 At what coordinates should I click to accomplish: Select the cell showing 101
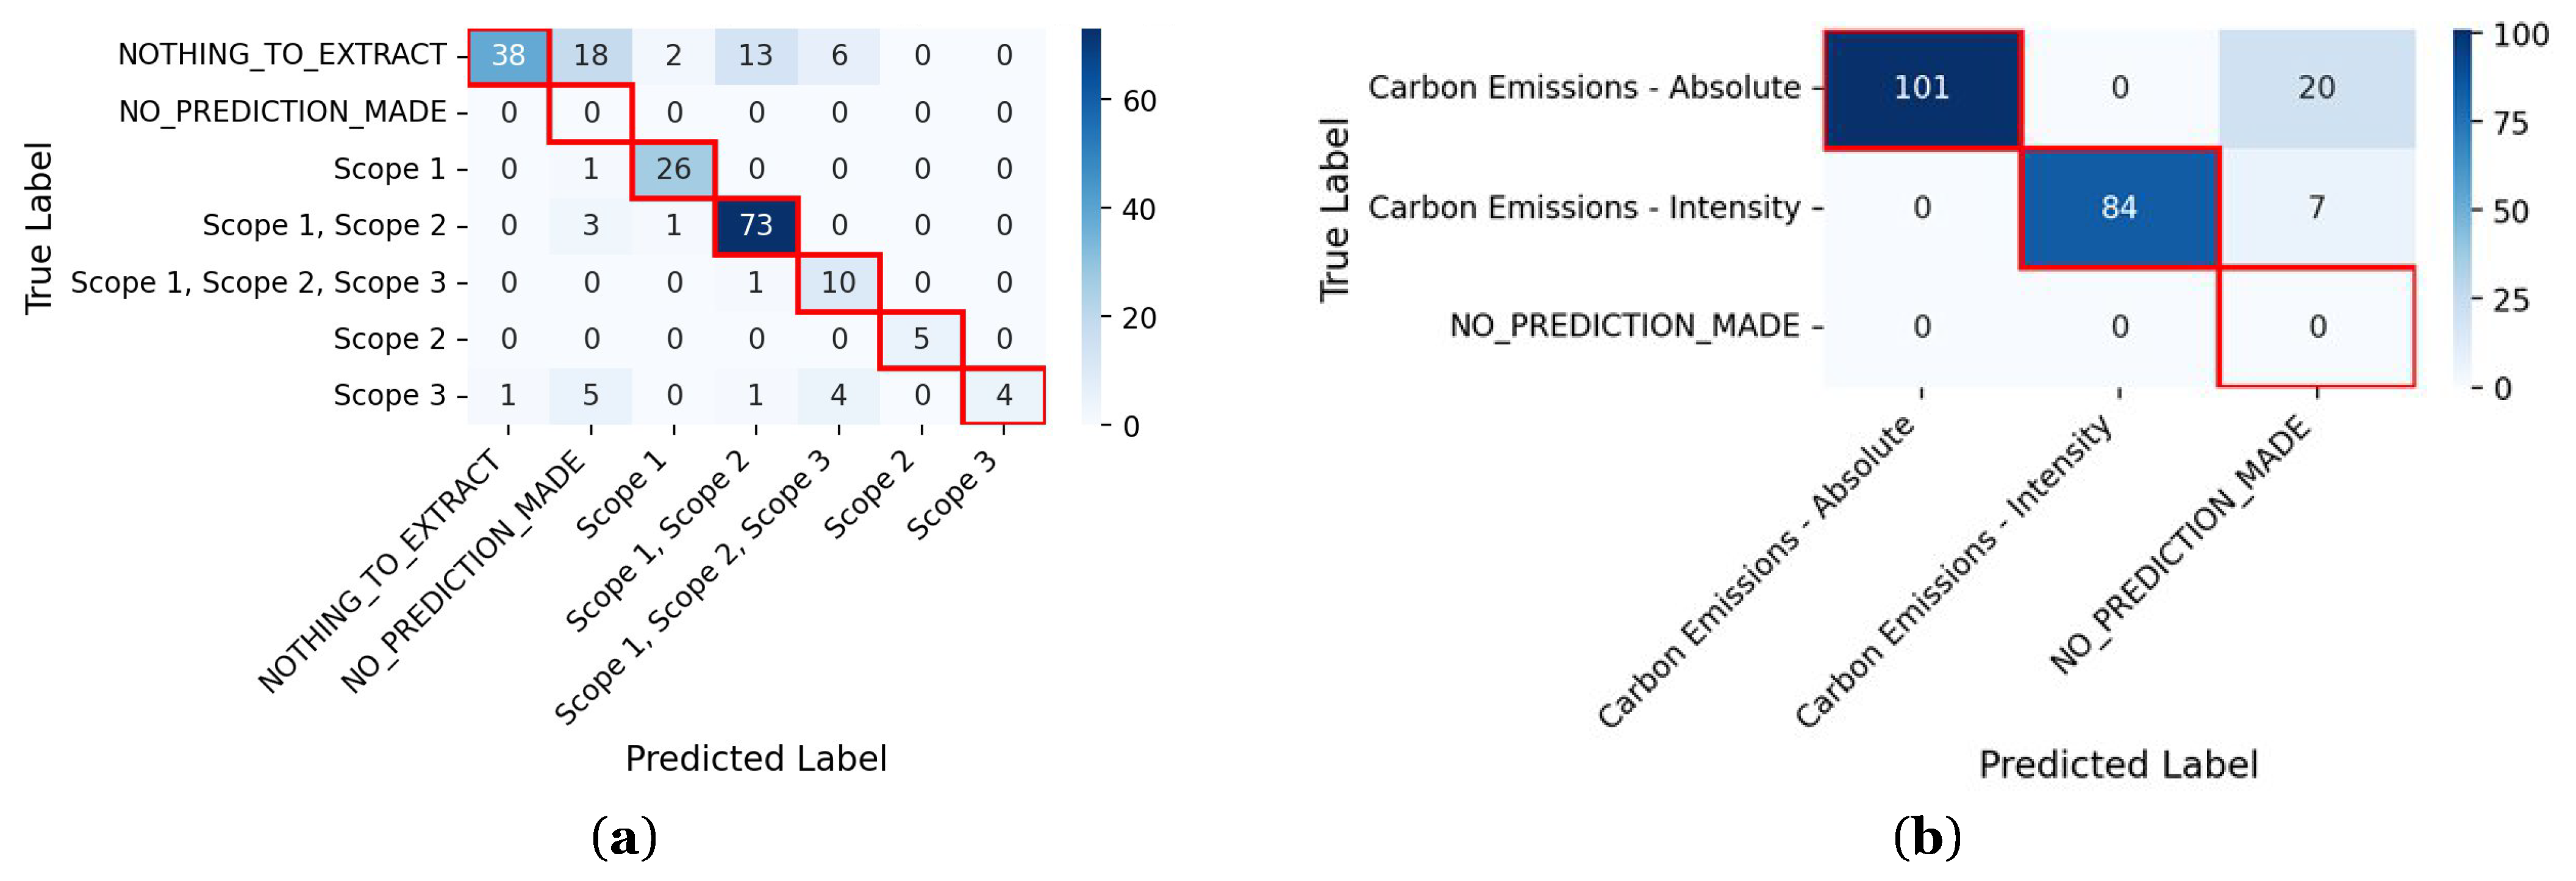pyautogui.click(x=1921, y=89)
